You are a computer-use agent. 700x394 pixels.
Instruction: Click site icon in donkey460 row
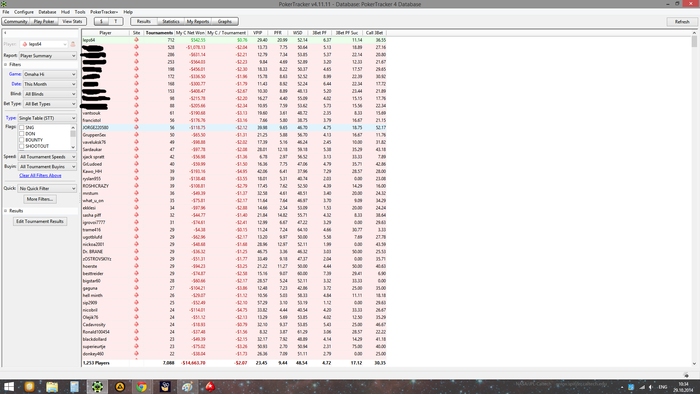coord(136,353)
